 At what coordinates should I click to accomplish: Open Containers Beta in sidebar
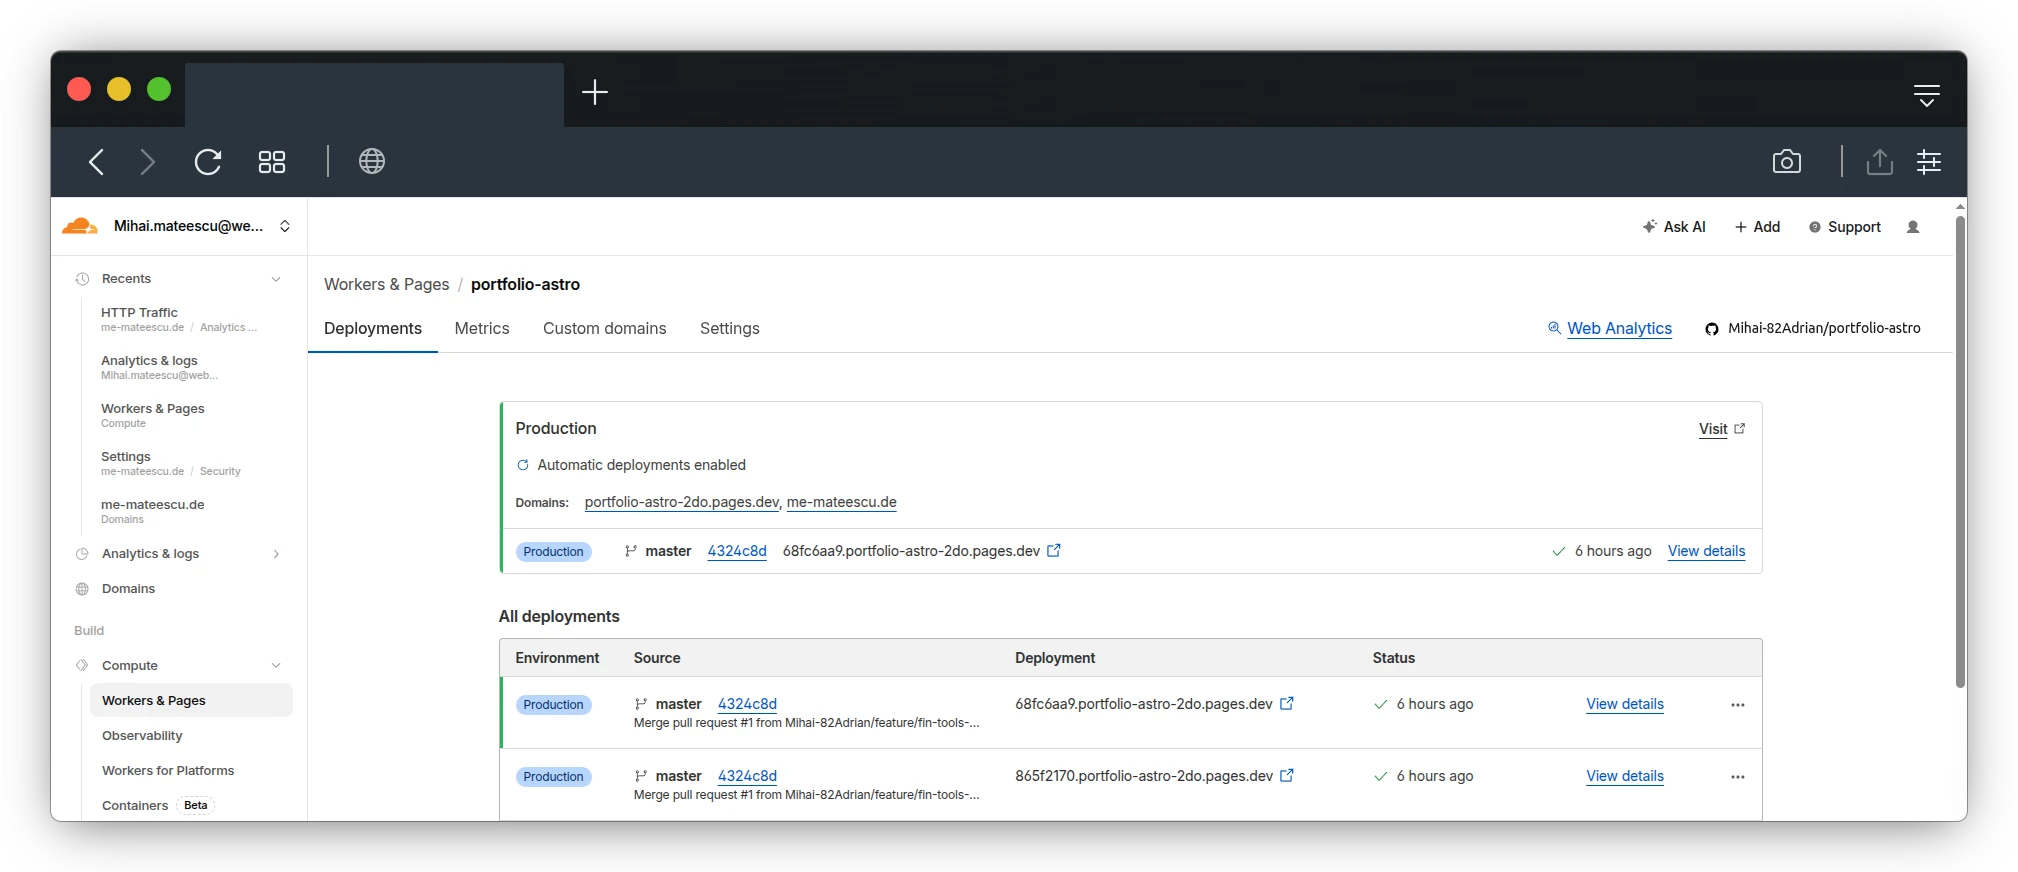coord(157,806)
